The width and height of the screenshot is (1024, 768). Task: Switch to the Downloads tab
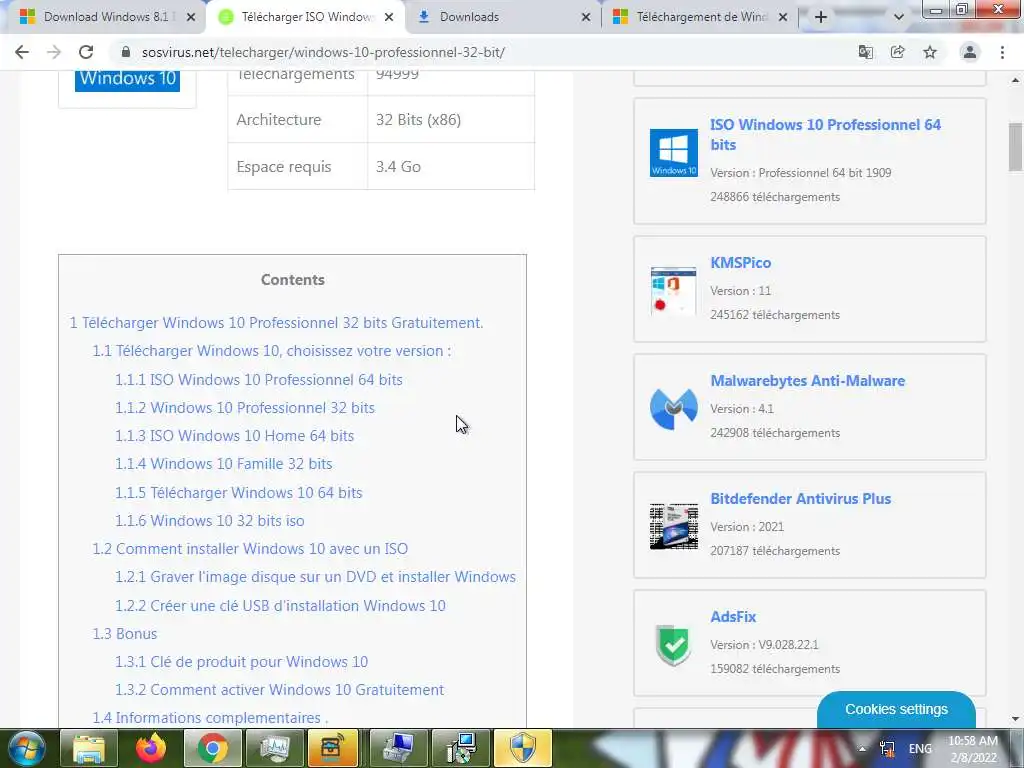(500, 17)
